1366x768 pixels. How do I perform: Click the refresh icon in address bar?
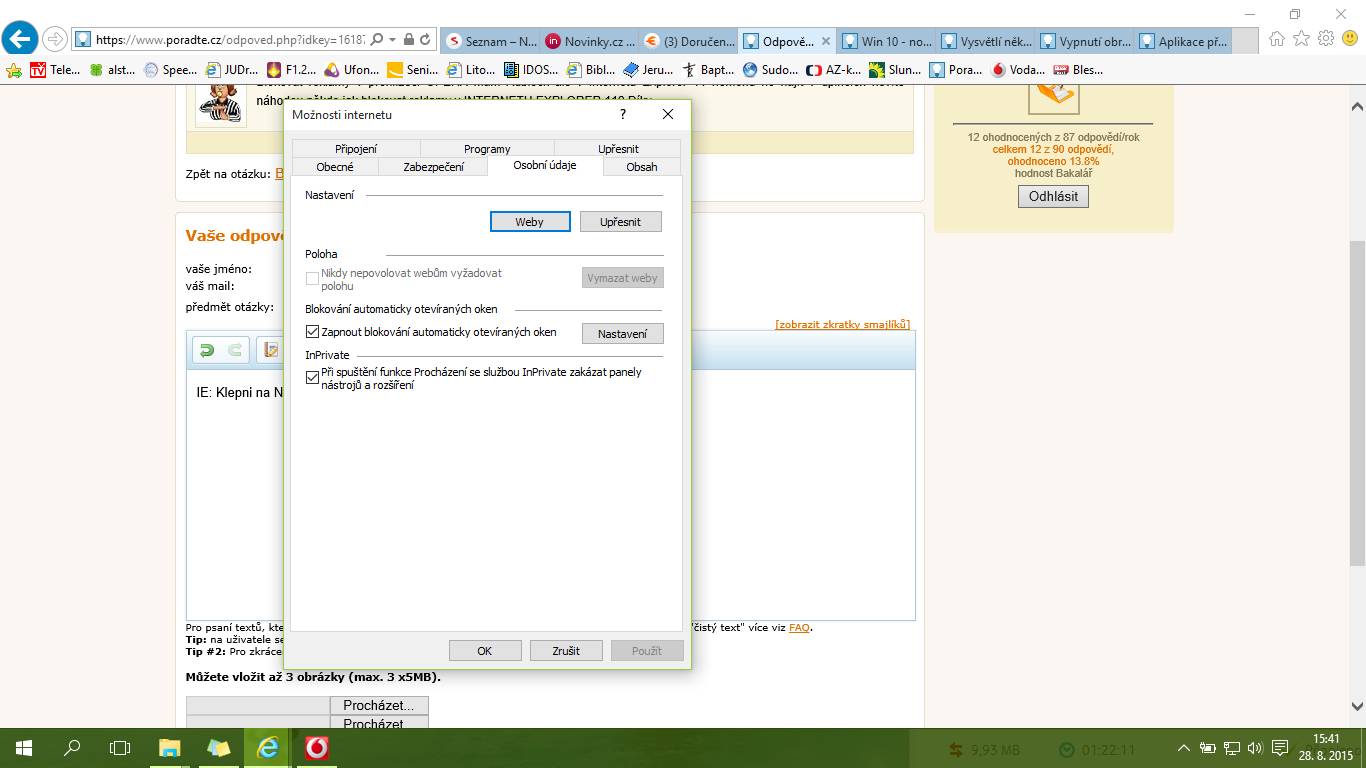click(x=426, y=40)
